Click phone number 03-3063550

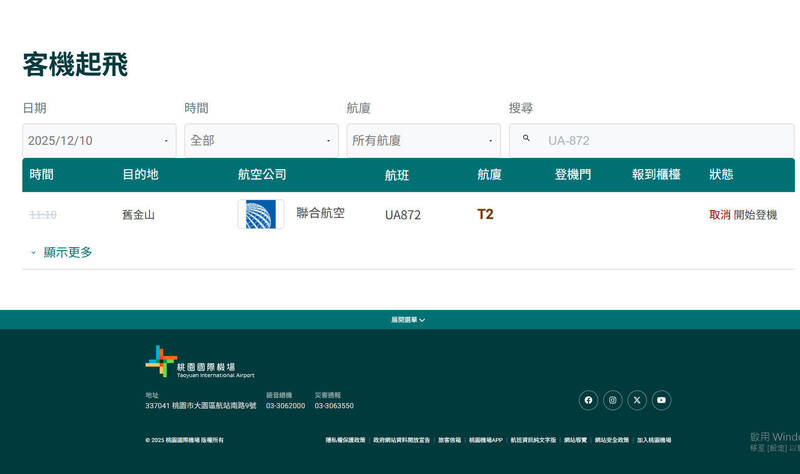coord(334,406)
